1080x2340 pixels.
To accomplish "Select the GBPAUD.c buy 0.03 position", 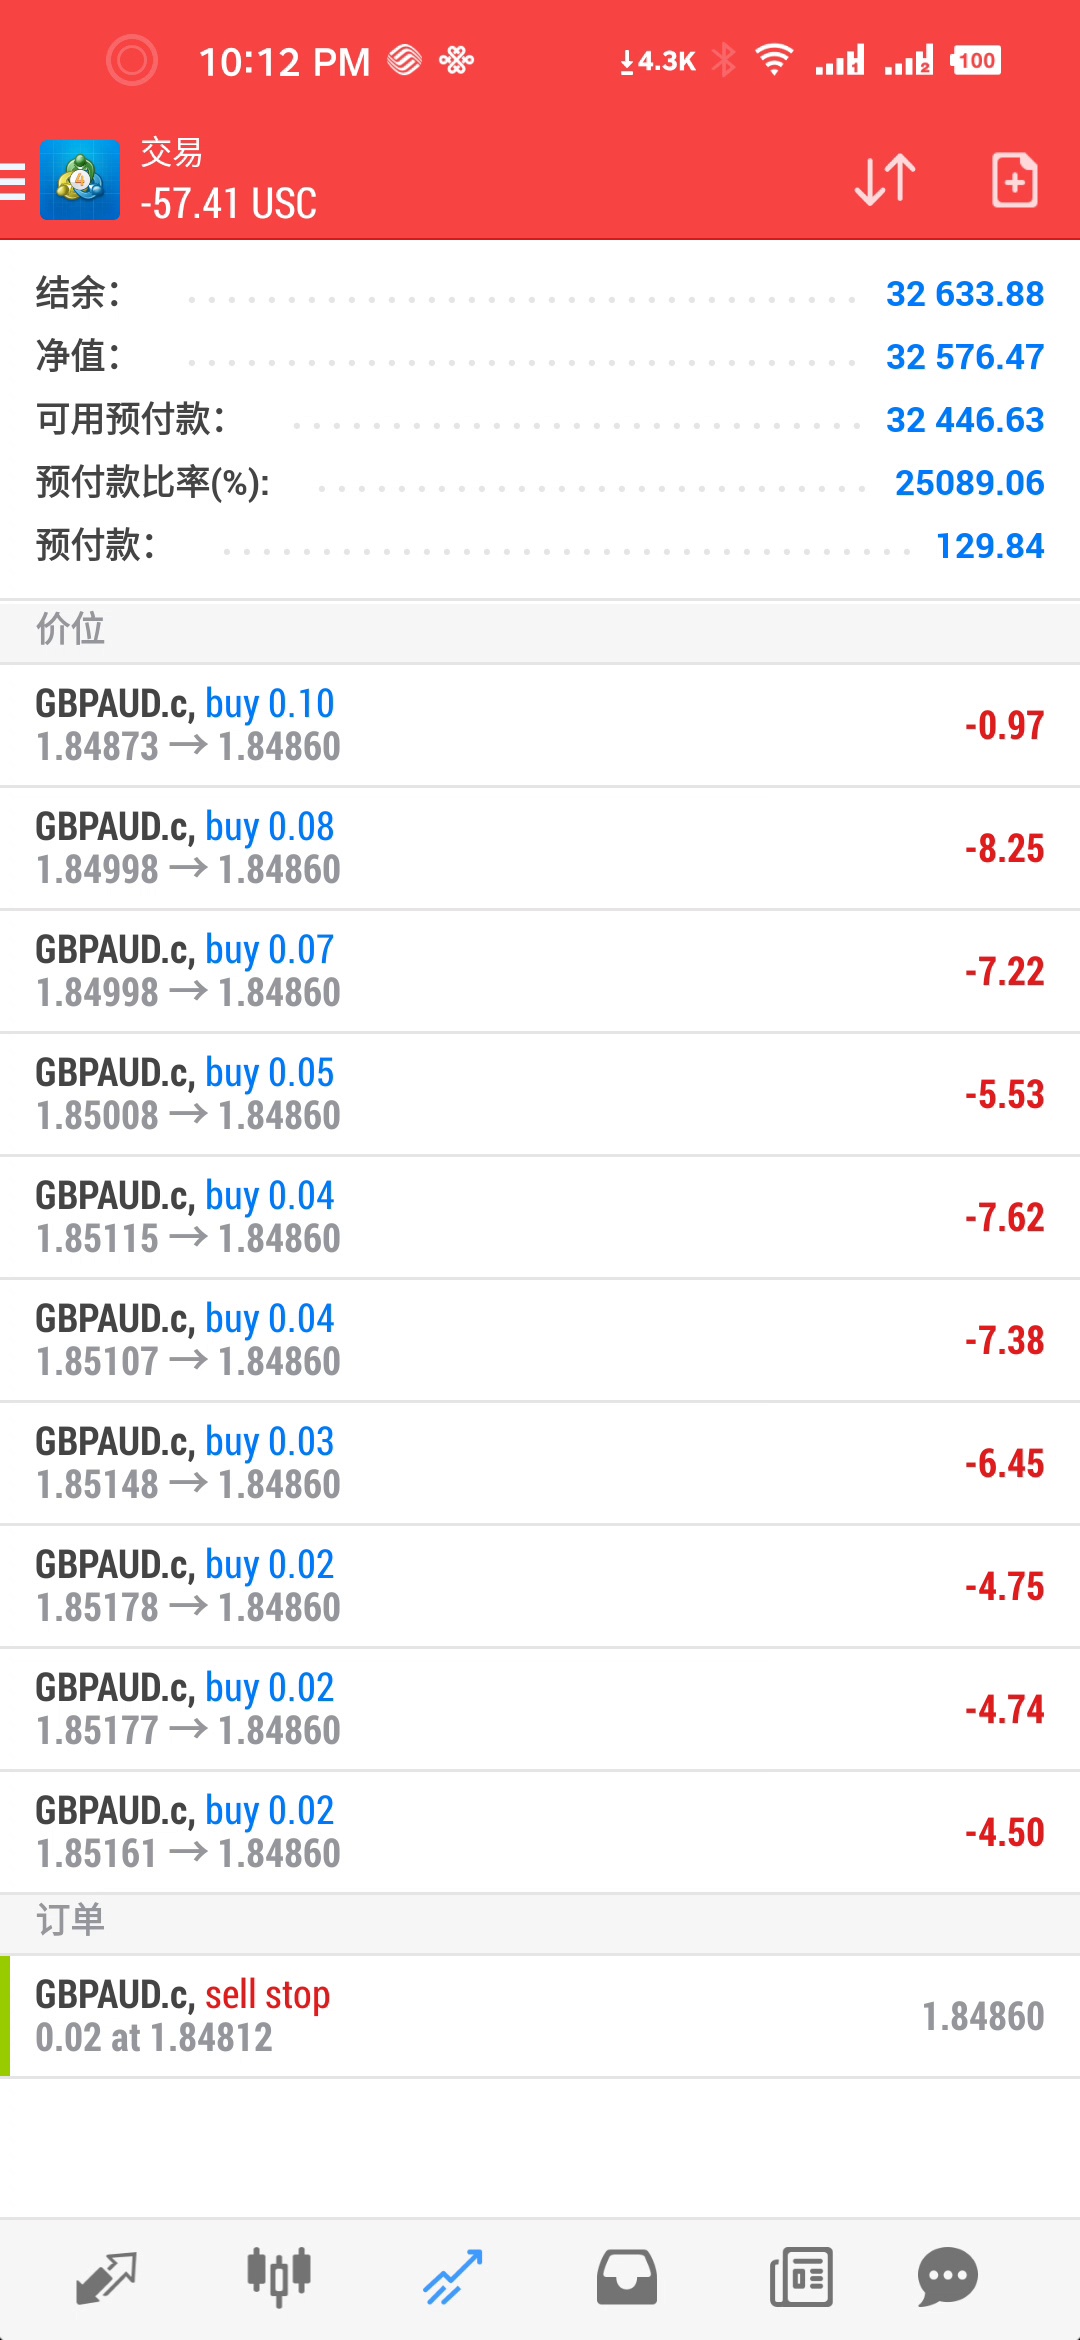I will [540, 1463].
